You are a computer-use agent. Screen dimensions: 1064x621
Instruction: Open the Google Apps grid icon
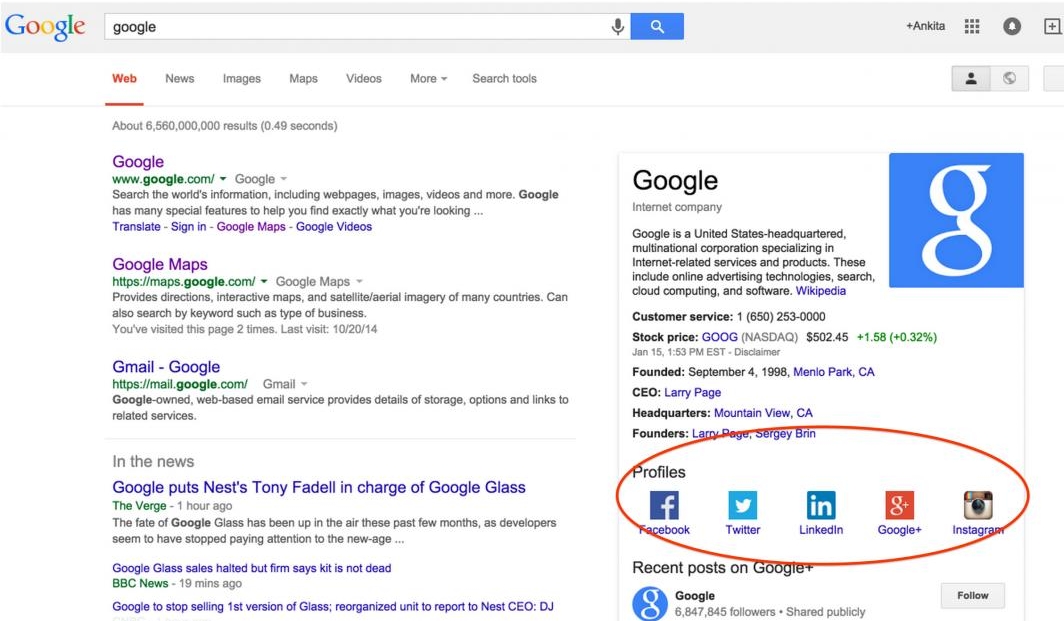[971, 26]
